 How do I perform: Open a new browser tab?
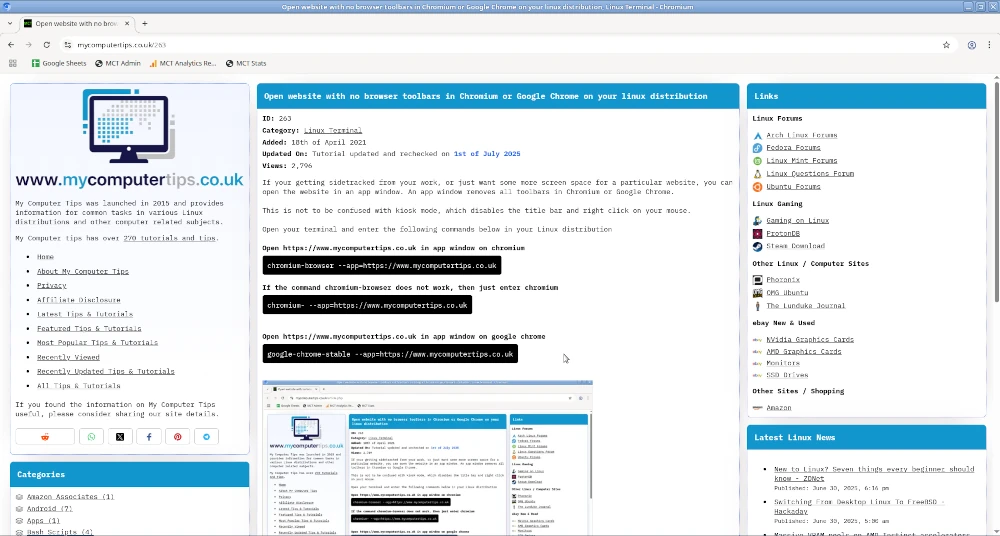click(144, 23)
